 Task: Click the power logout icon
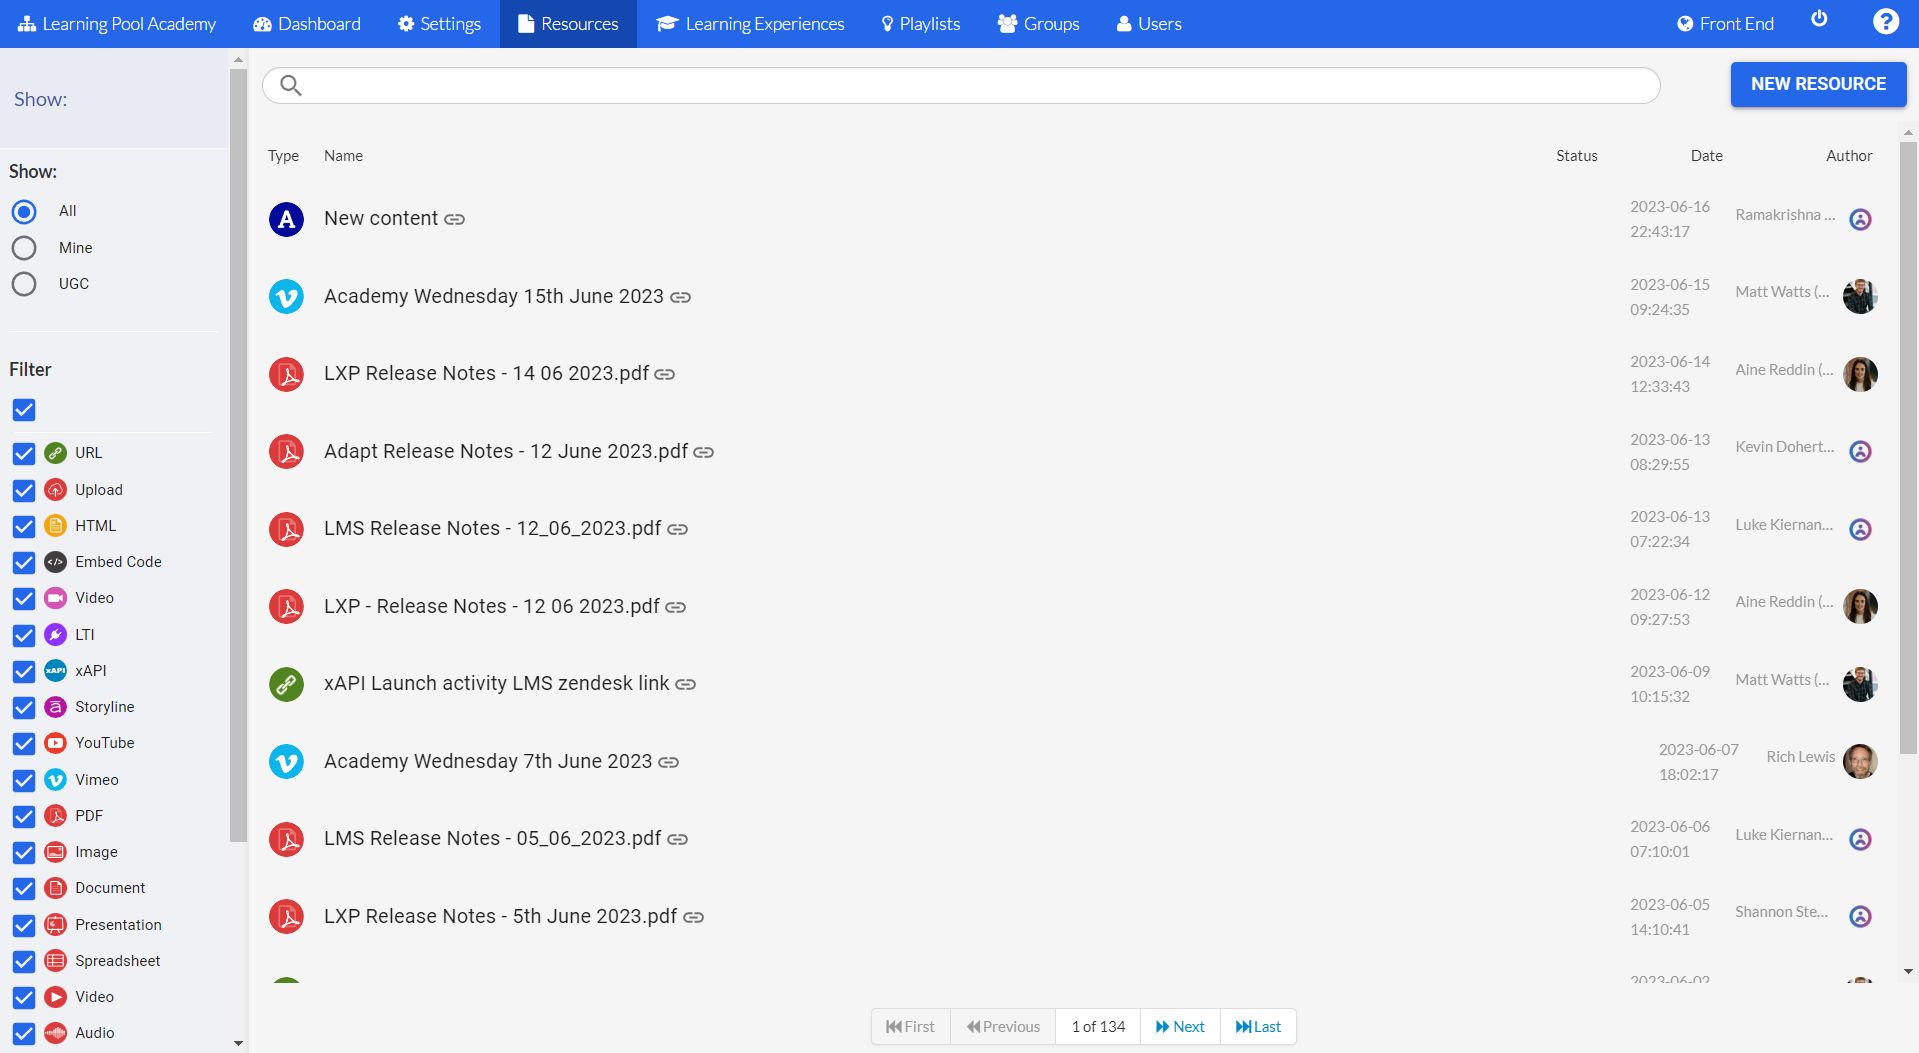tap(1819, 20)
